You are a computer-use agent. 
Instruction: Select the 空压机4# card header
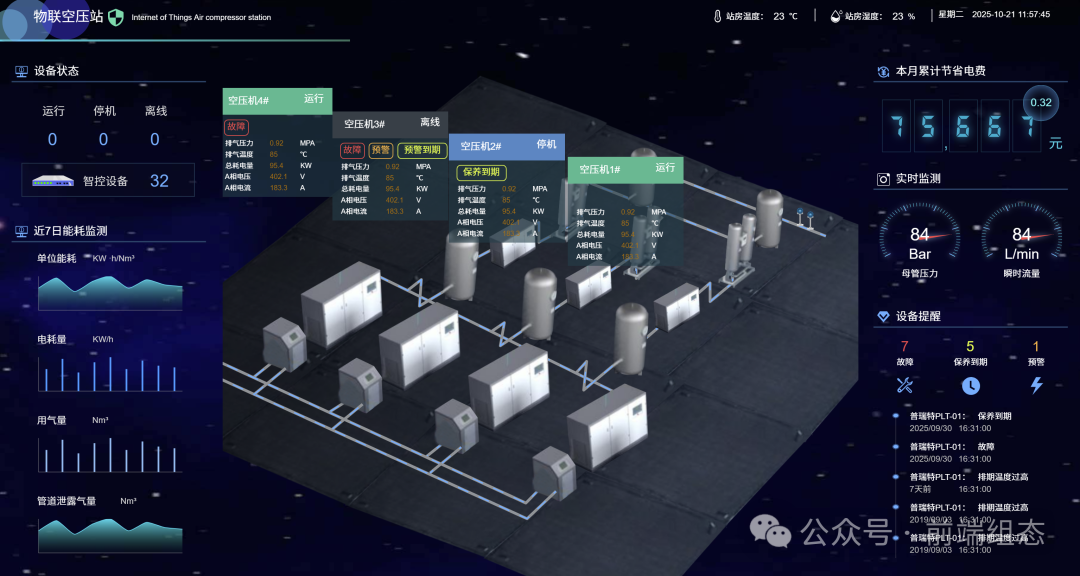point(277,101)
